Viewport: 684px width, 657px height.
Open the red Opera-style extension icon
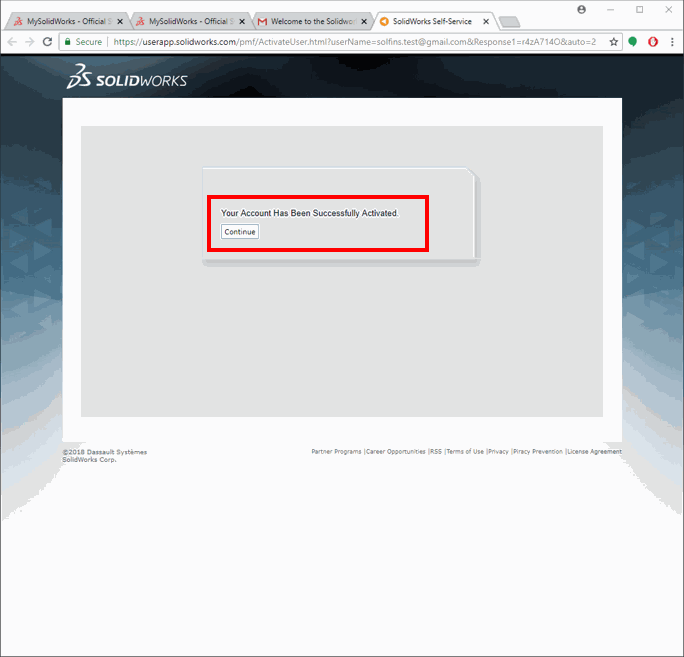[x=653, y=42]
